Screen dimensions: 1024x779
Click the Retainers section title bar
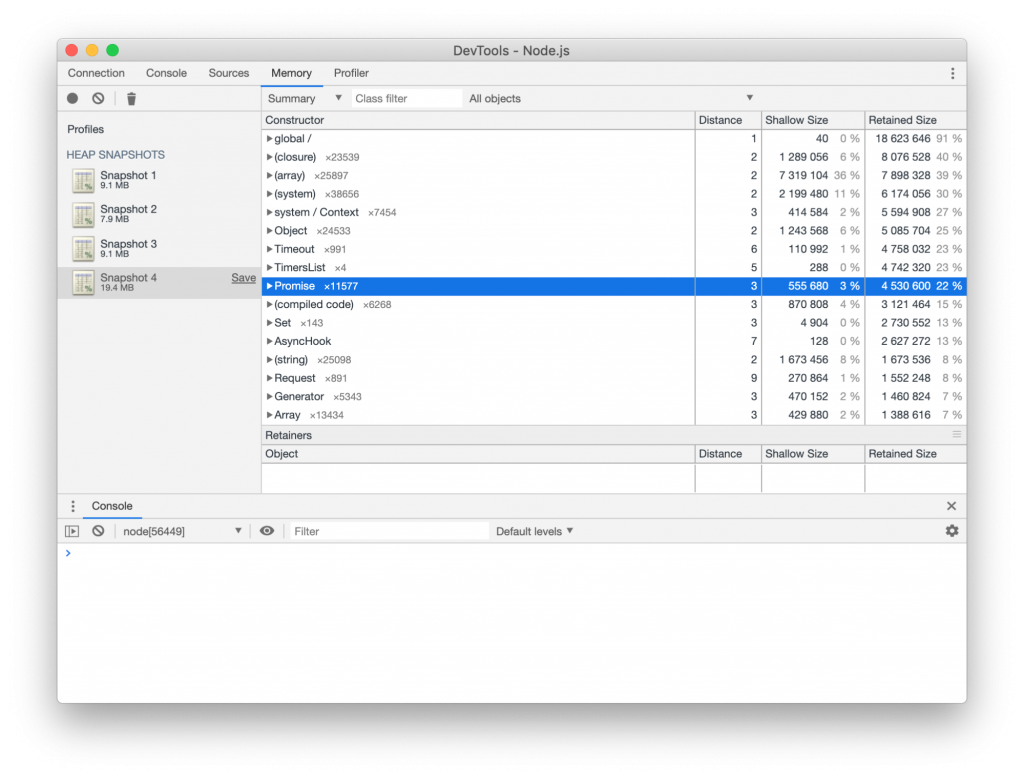click(x=614, y=435)
